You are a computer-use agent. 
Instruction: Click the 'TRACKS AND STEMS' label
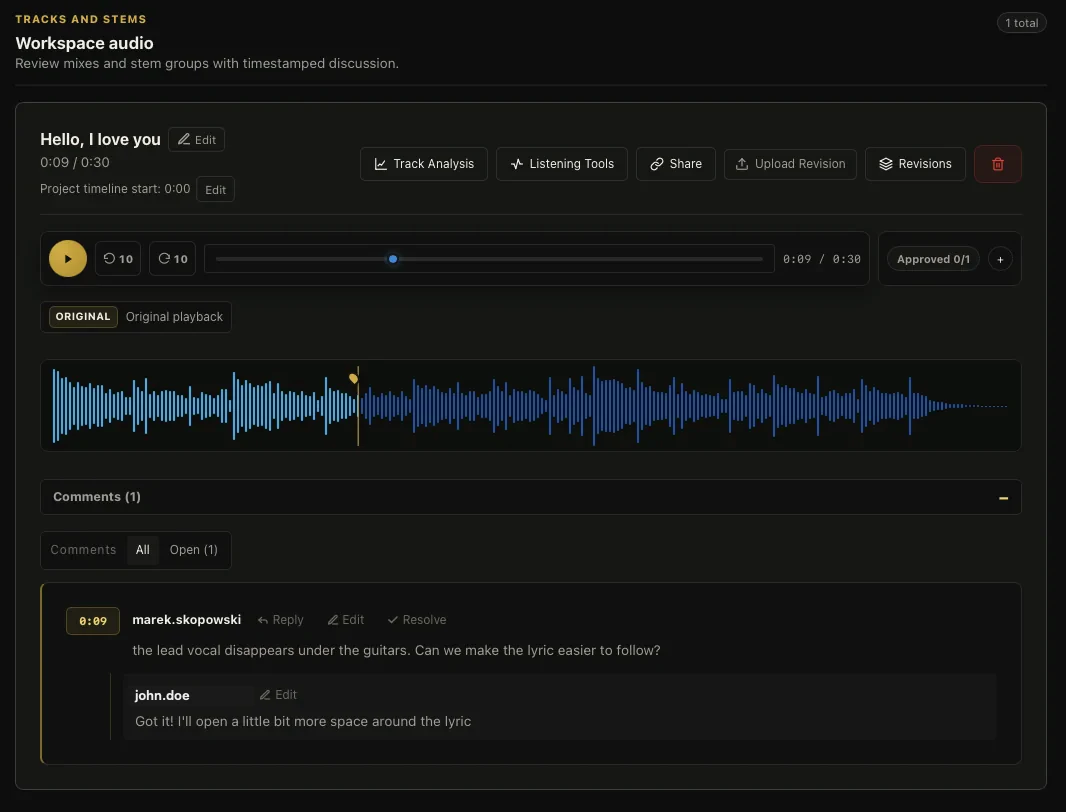[81, 19]
